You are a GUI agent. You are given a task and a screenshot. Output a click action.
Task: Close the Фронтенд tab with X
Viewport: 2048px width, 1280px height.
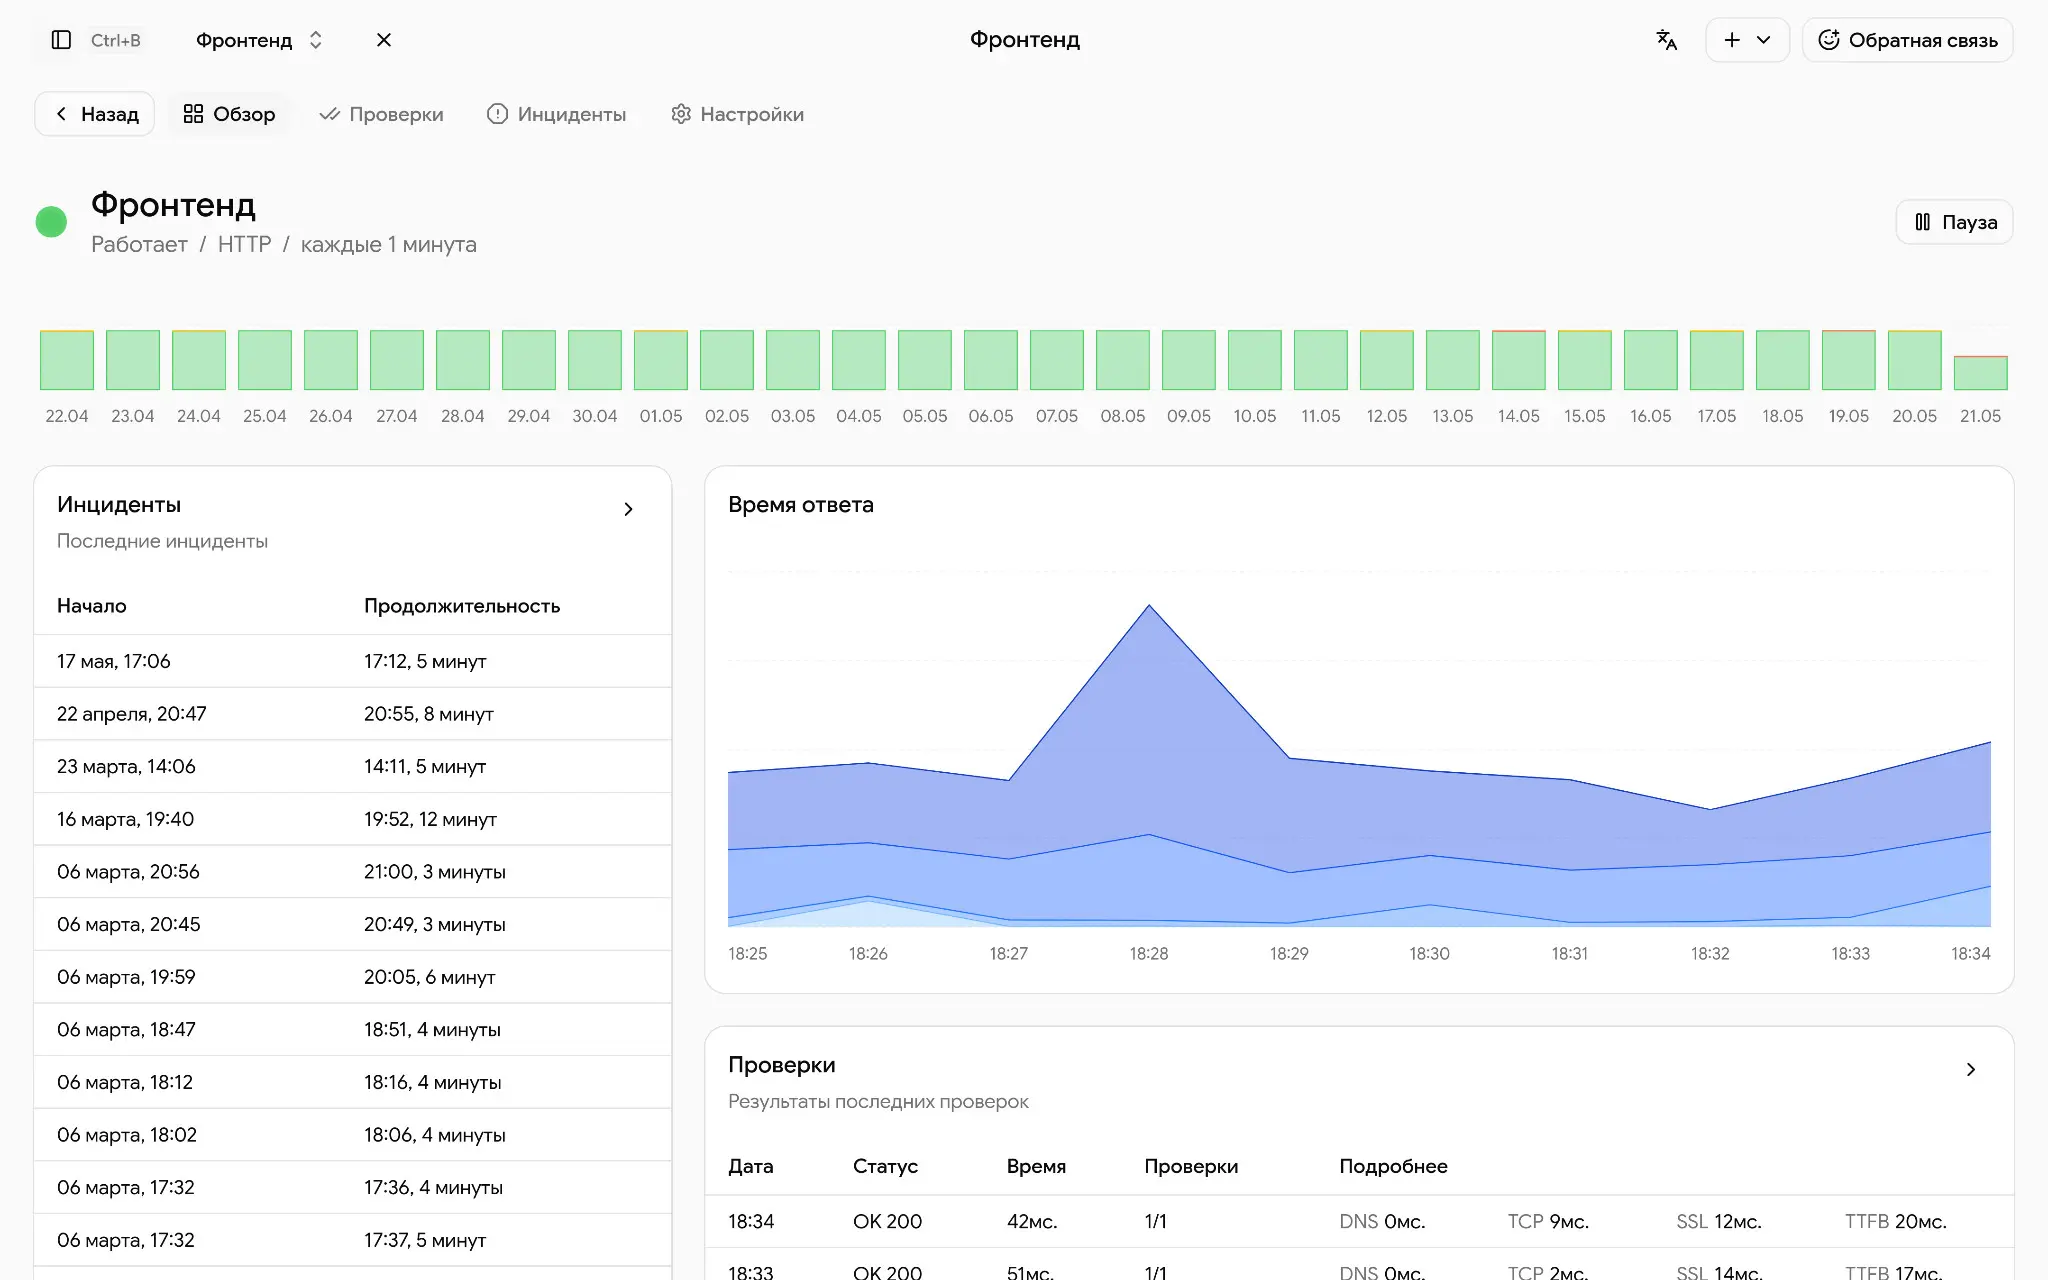384,40
